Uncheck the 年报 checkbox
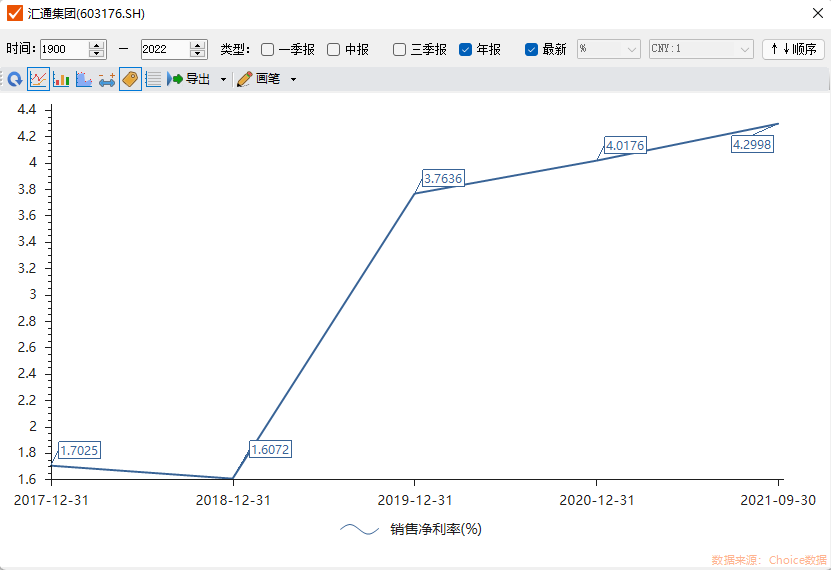831x570 pixels. pyautogui.click(x=466, y=49)
